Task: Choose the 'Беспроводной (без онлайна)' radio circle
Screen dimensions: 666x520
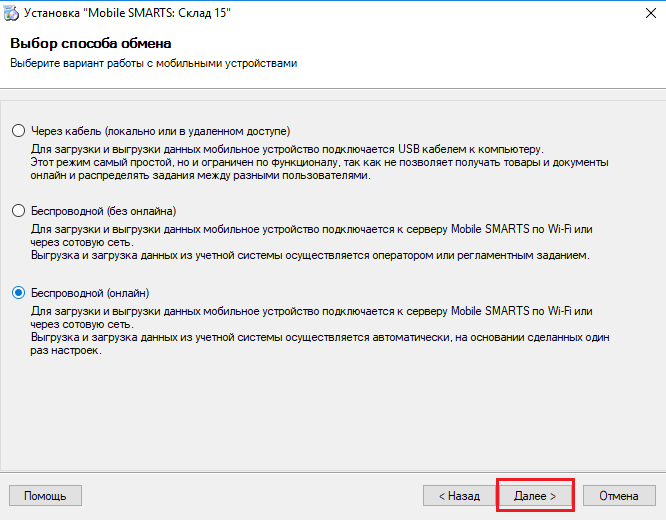Action: 18,211
